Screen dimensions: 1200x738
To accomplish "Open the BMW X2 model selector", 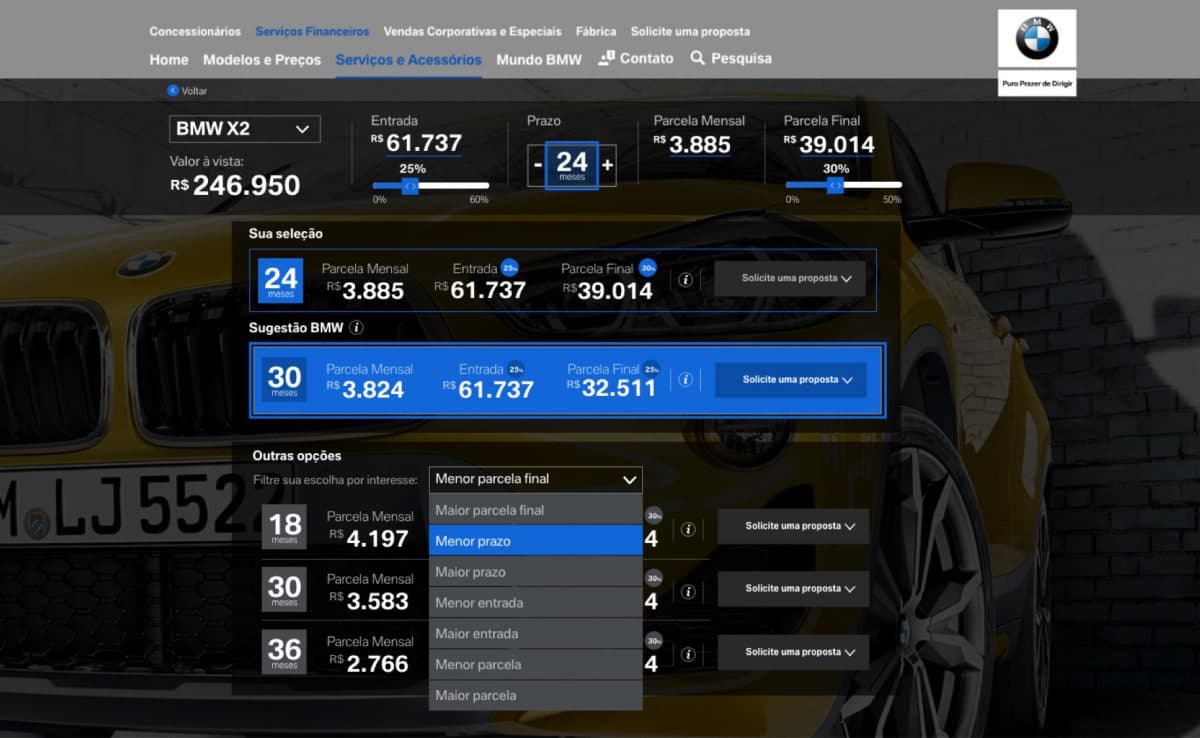I will (x=244, y=129).
